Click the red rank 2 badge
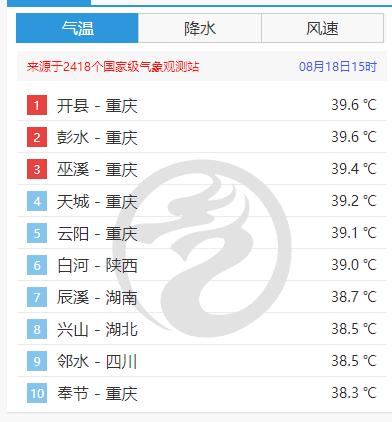The image size is (392, 422). pyautogui.click(x=37, y=137)
